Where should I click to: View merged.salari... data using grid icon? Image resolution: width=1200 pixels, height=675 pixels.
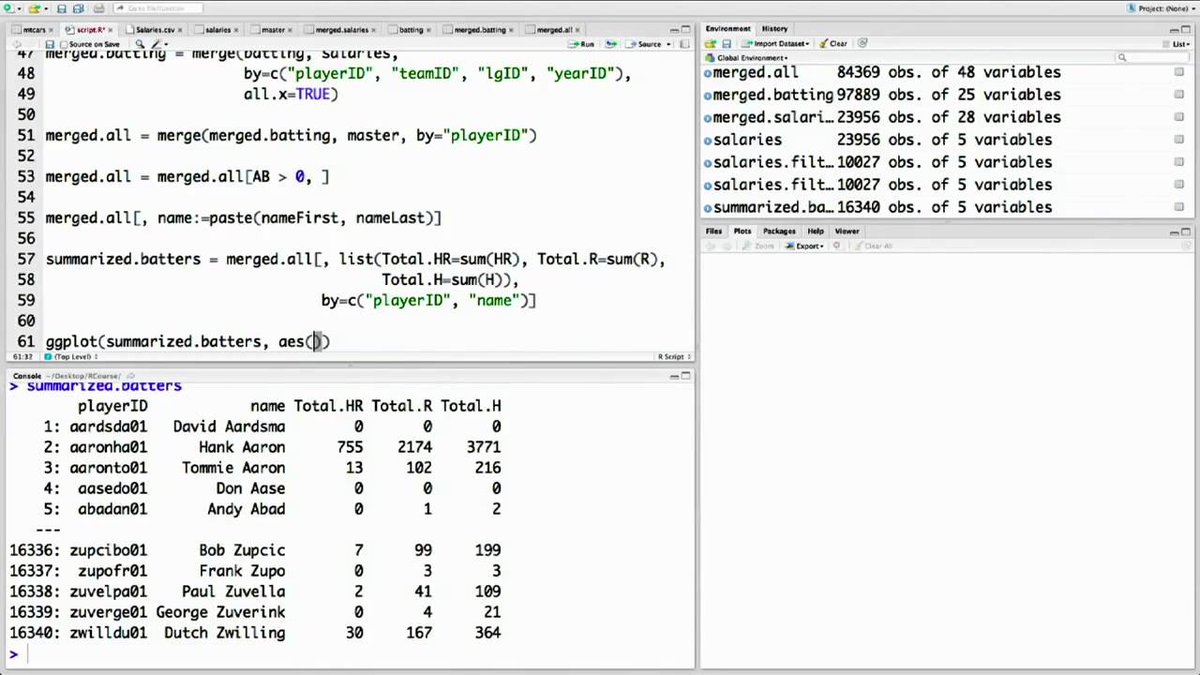[x=1180, y=117]
